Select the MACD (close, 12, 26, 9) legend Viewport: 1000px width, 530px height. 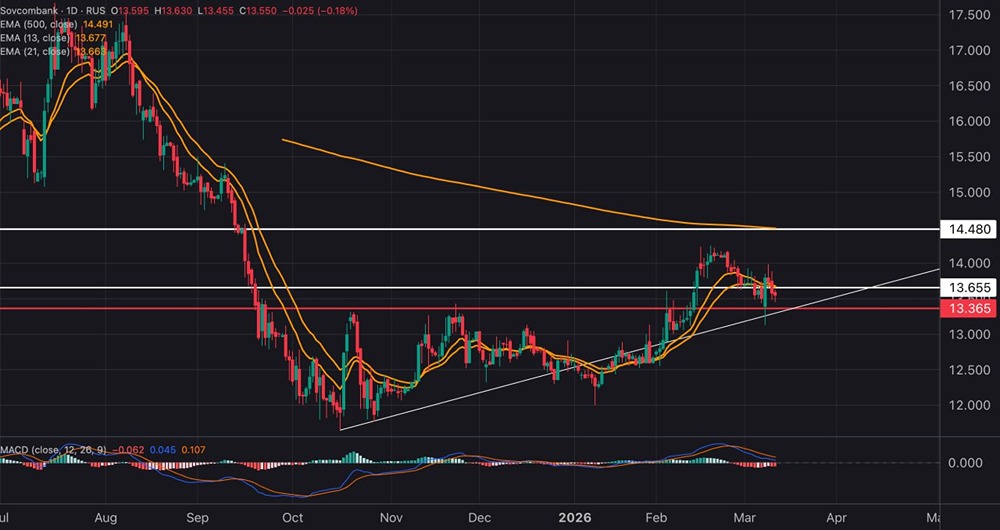(54, 450)
